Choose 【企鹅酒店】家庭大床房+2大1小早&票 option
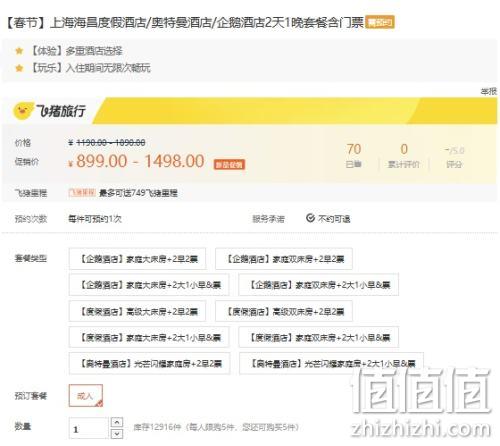Image resolution: width=500 pixels, height=446 pixels. 149,285
